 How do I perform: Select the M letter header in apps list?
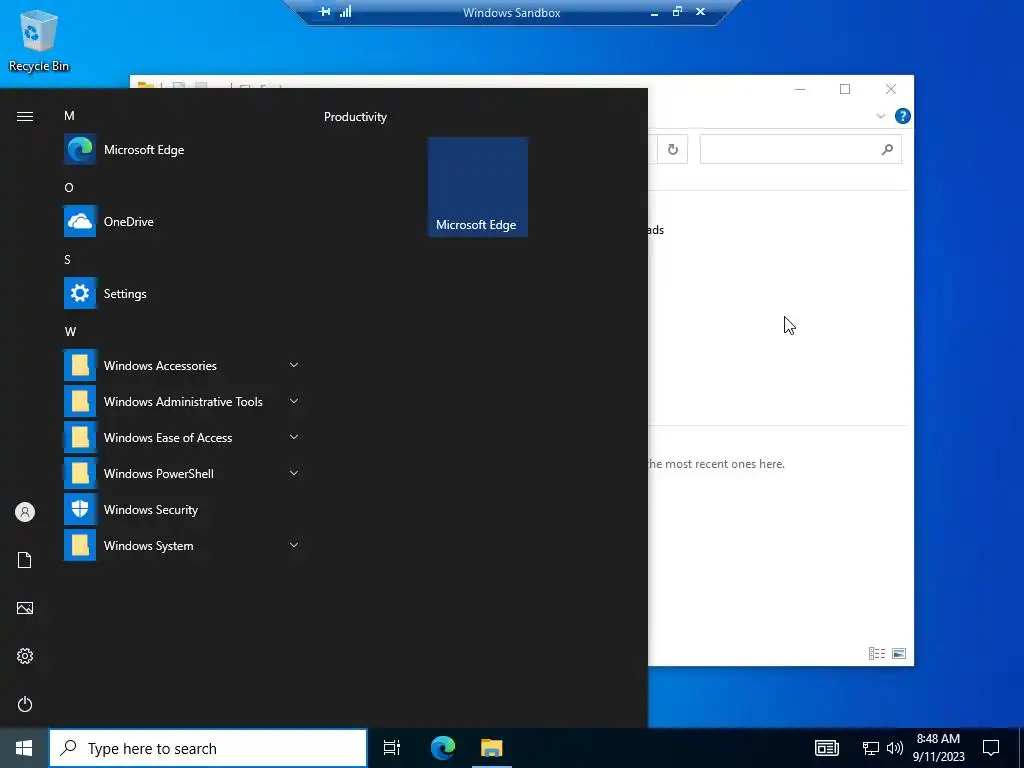point(69,116)
